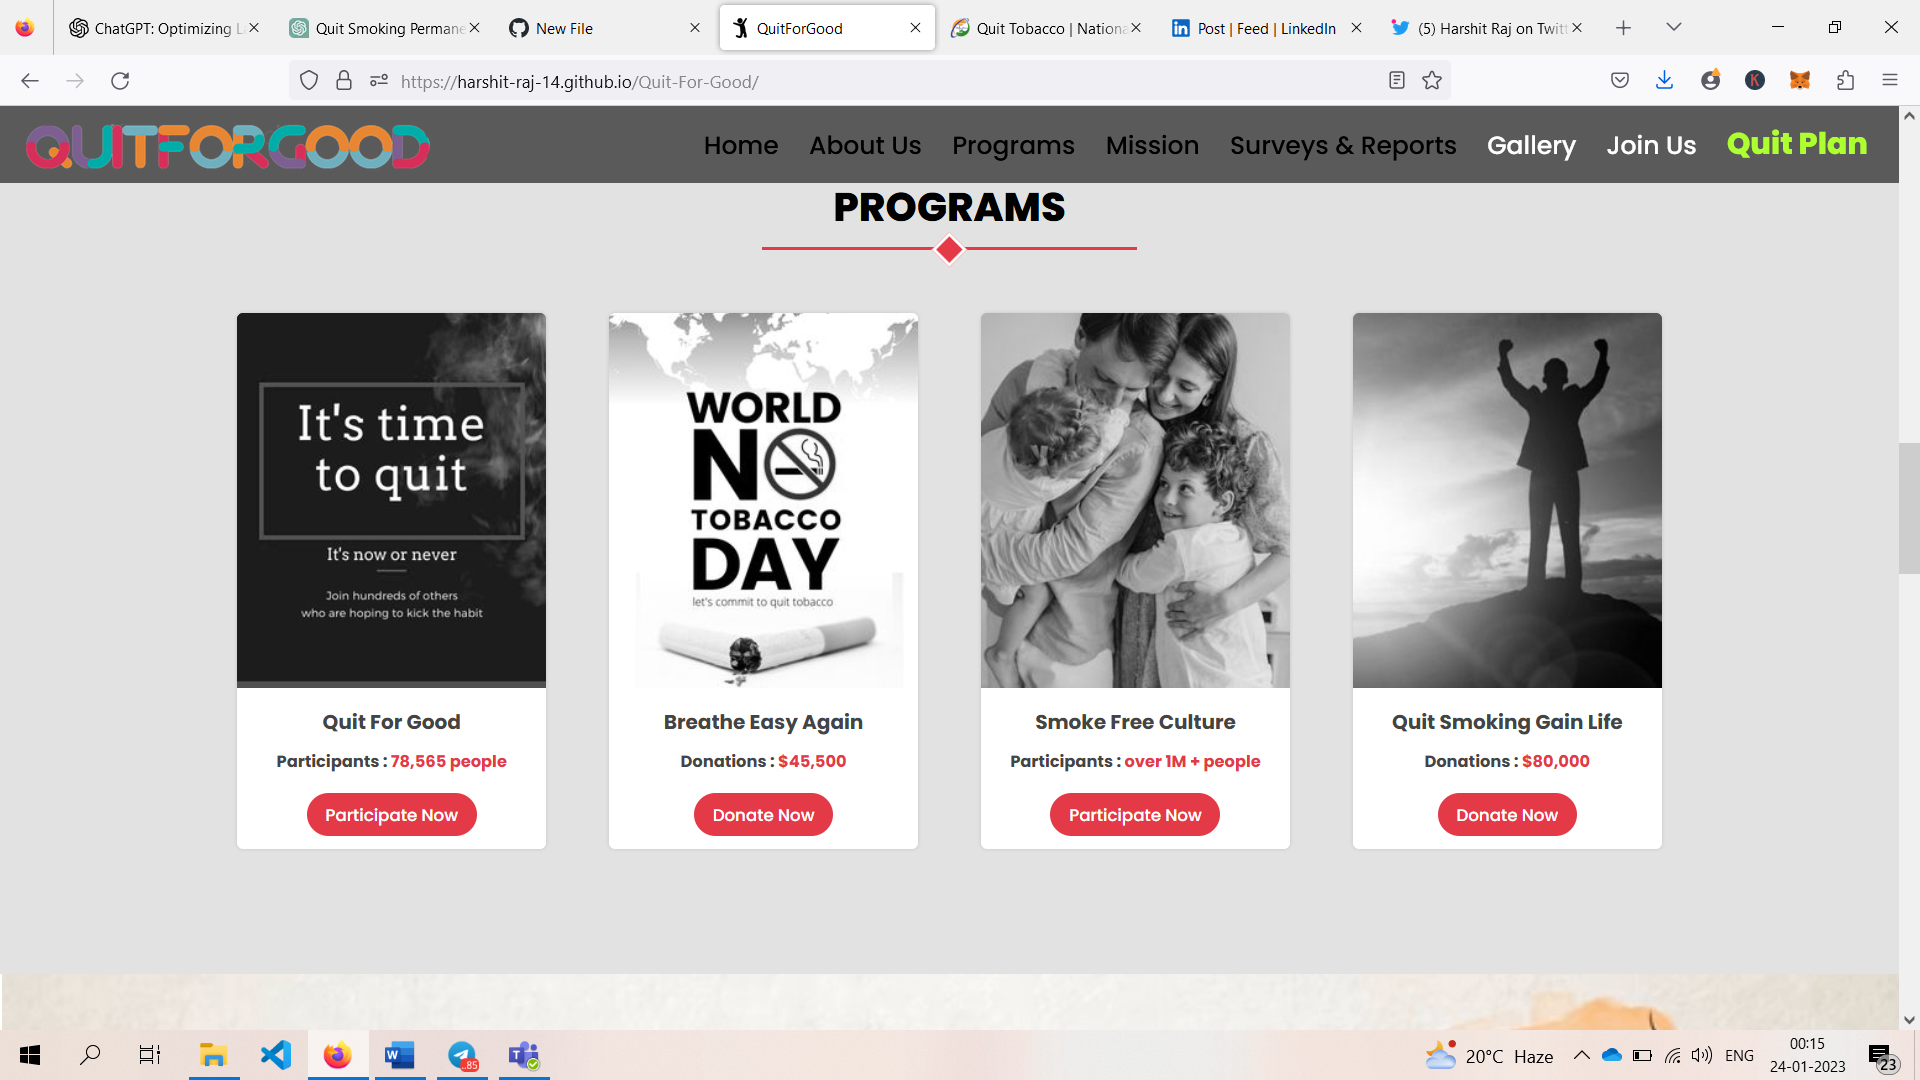Reload the current page
This screenshot has height=1080, width=1920.
[x=120, y=81]
